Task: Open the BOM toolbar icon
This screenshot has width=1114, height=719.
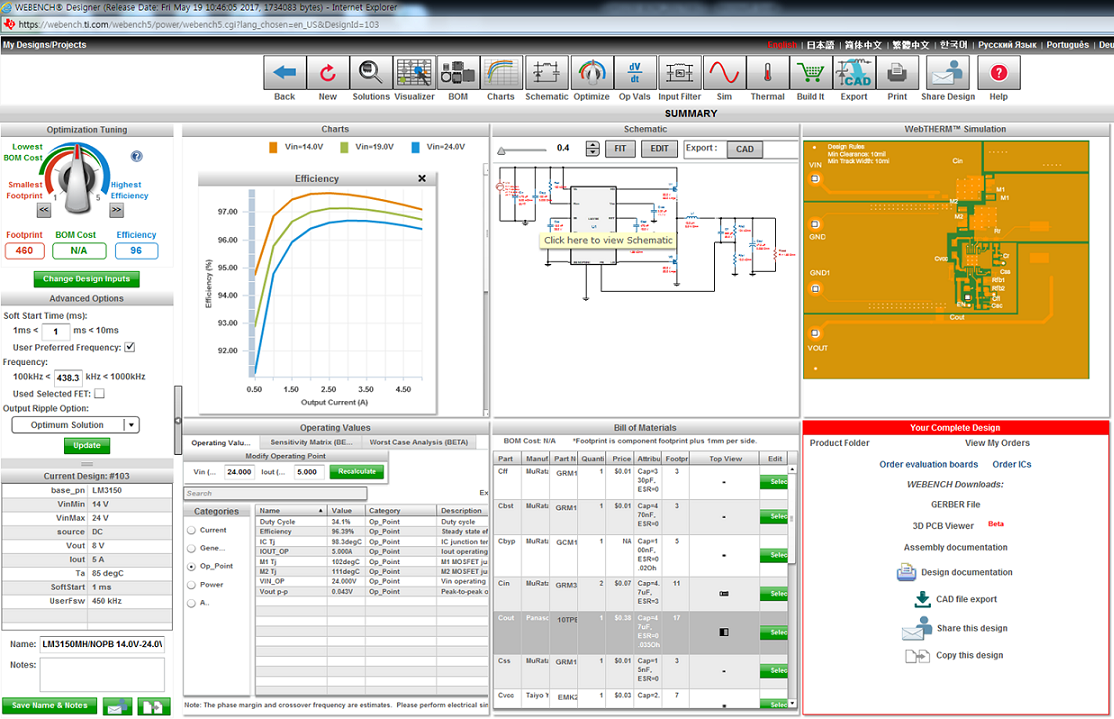Action: (458, 72)
